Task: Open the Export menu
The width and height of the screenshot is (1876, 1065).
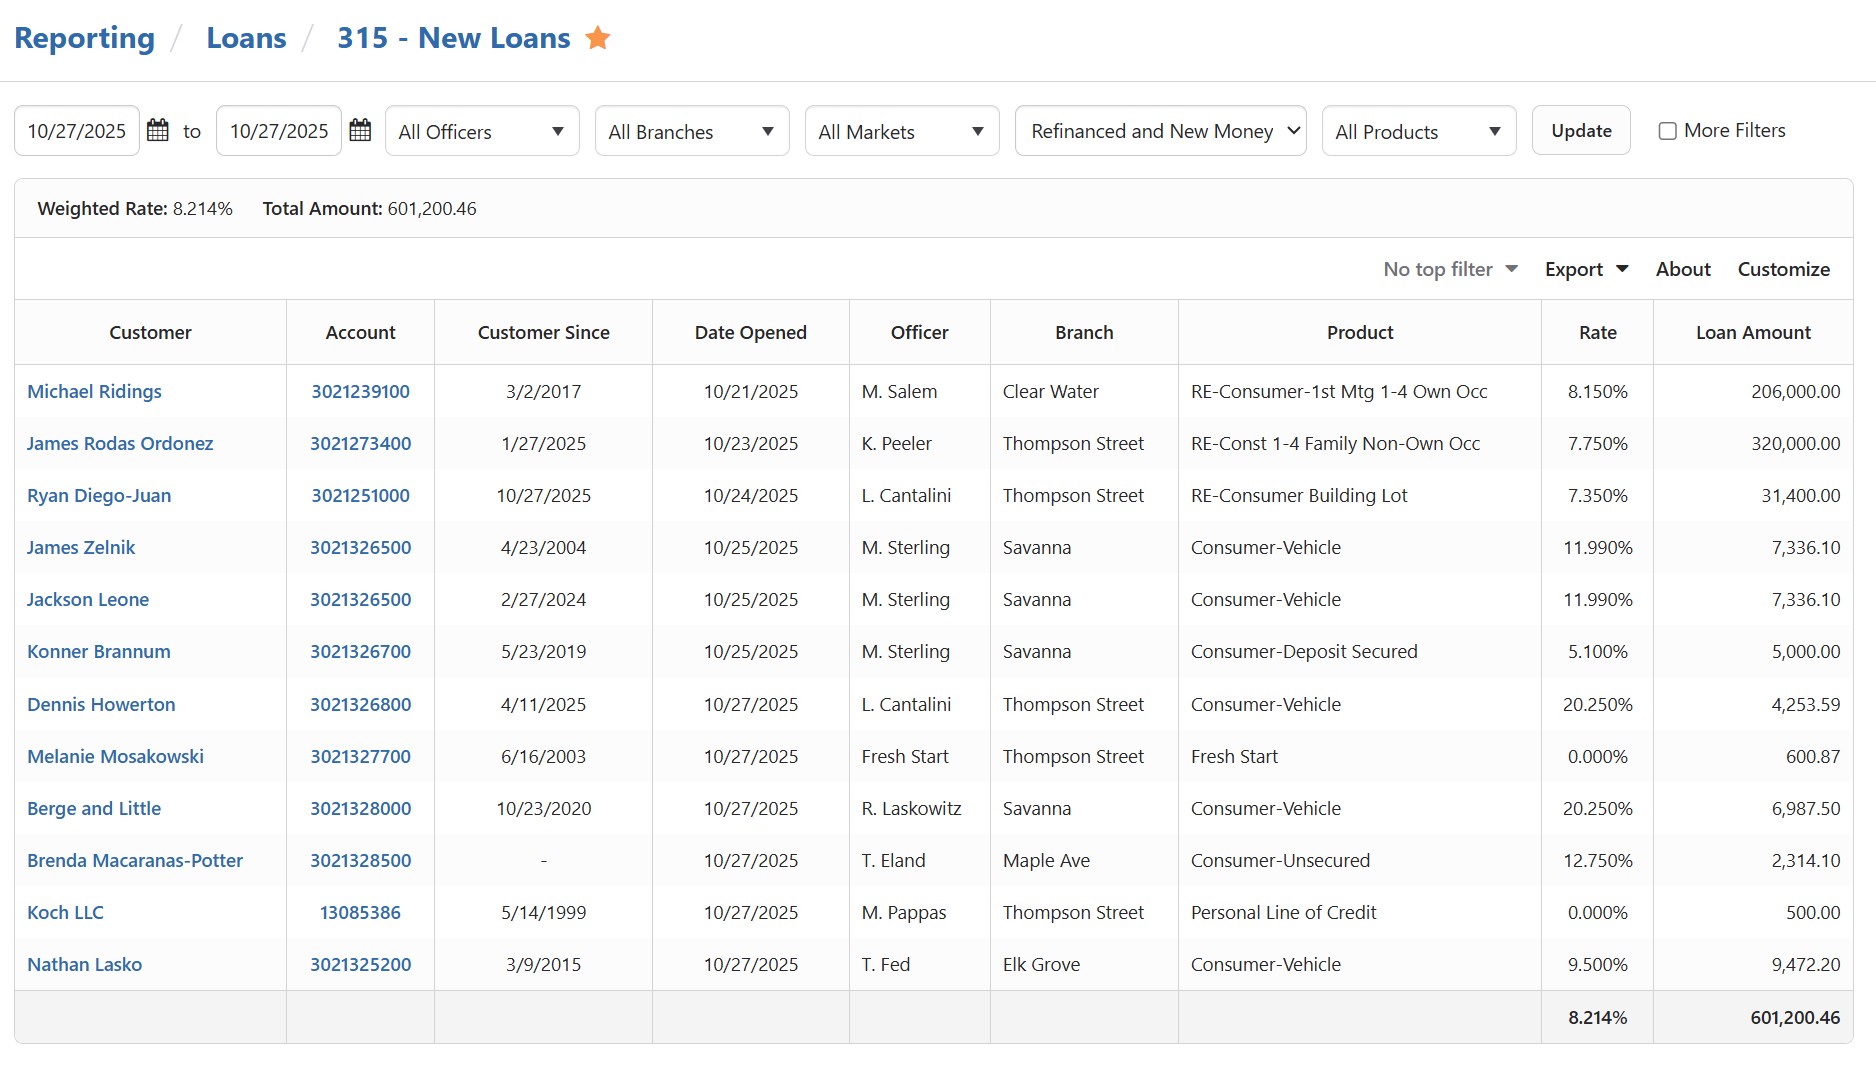Action: (x=1586, y=269)
